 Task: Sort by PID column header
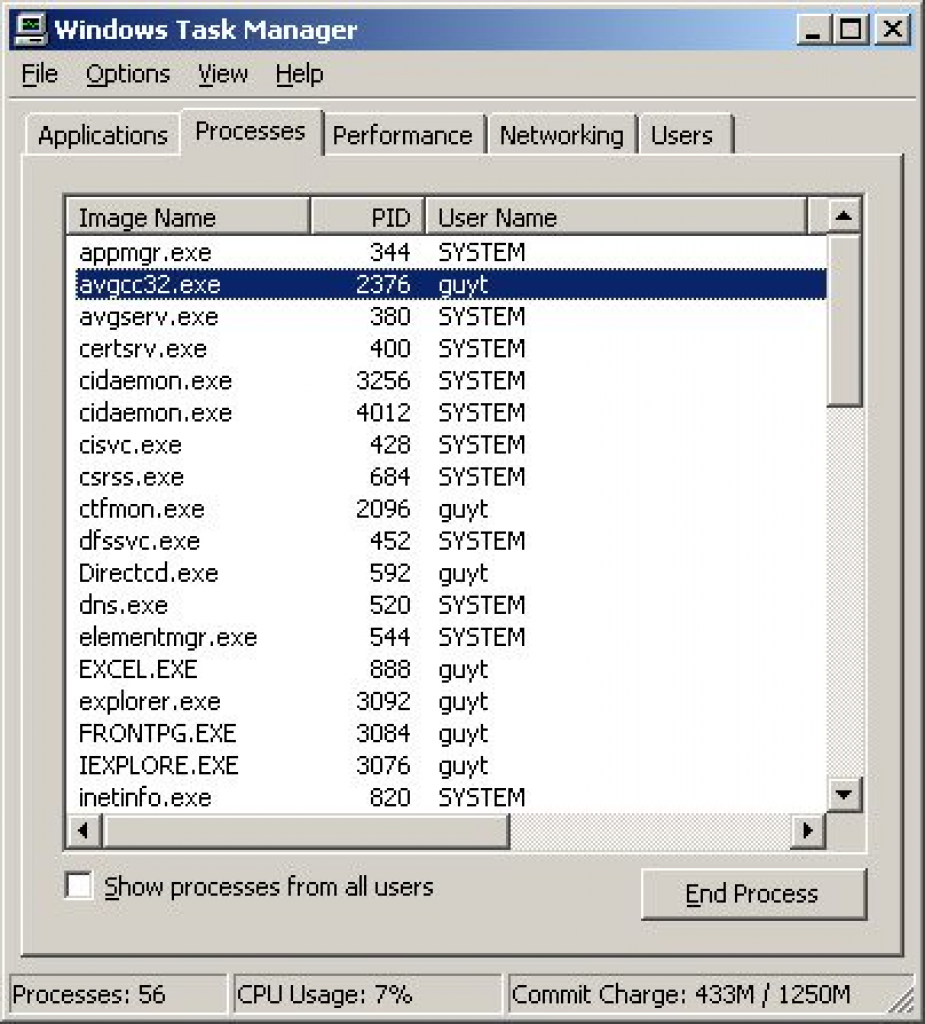tap(368, 216)
